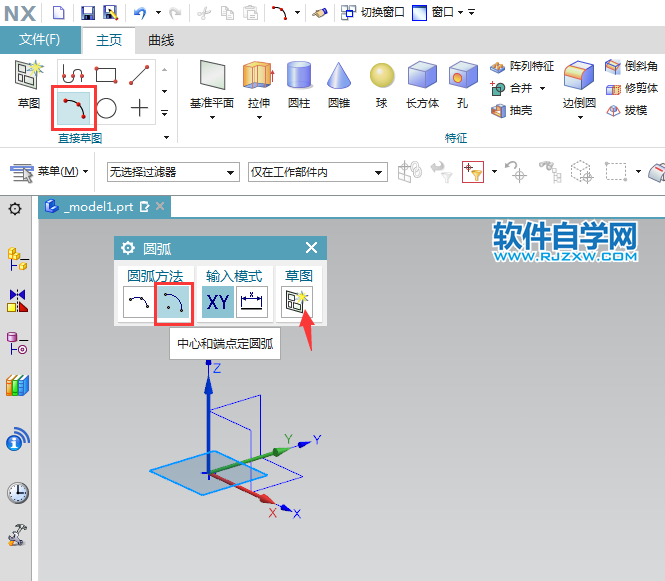
Task: Switch to the 曲线 curve tab
Action: pos(161,40)
